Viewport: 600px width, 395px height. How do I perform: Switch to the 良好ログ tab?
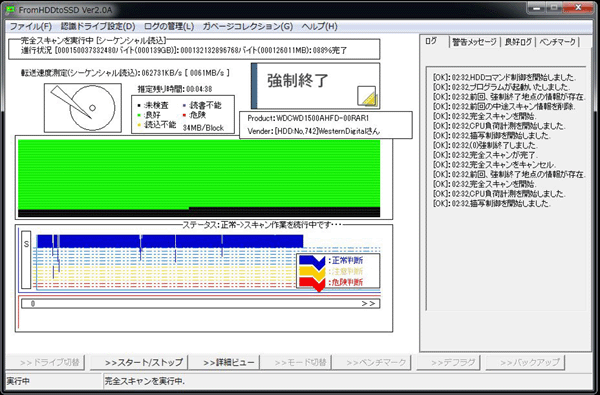tap(518, 42)
